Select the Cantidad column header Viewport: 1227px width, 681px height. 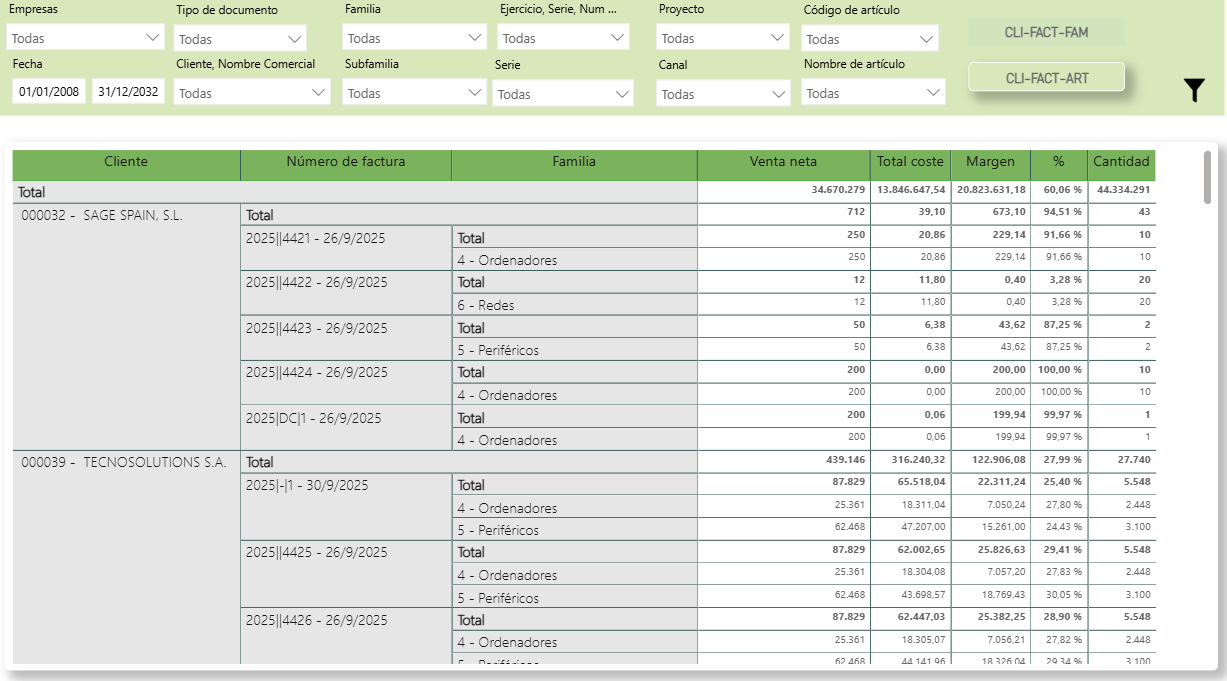(x=1121, y=162)
